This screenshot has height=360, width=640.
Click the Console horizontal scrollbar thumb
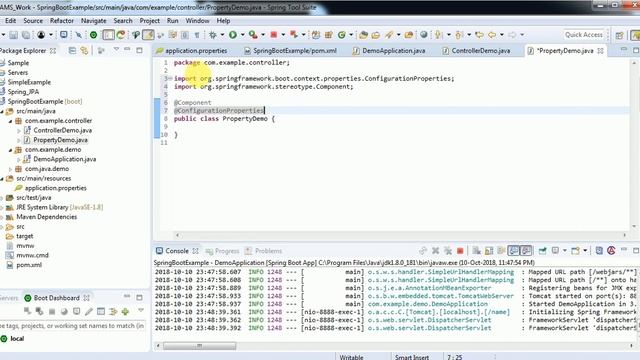click(x=200, y=346)
